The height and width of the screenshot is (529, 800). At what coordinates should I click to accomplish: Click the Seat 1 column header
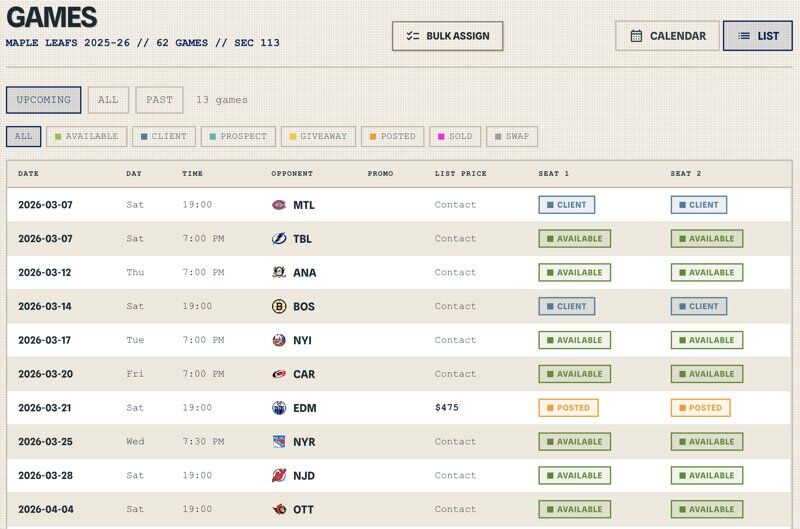pyautogui.click(x=554, y=173)
